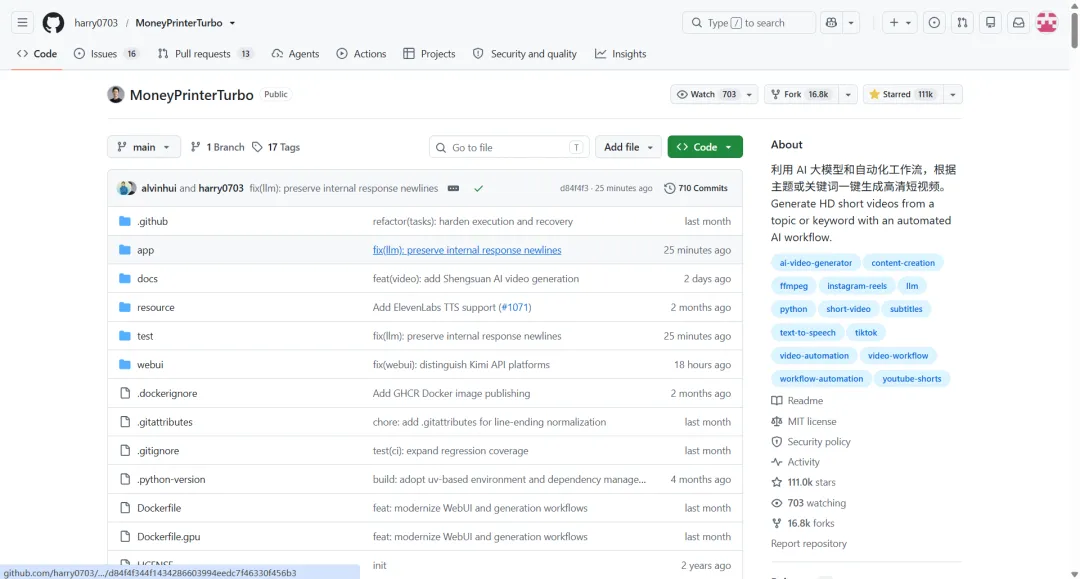This screenshot has height=579, width=1080.
Task: View 1 Branch link
Action: tap(218, 147)
